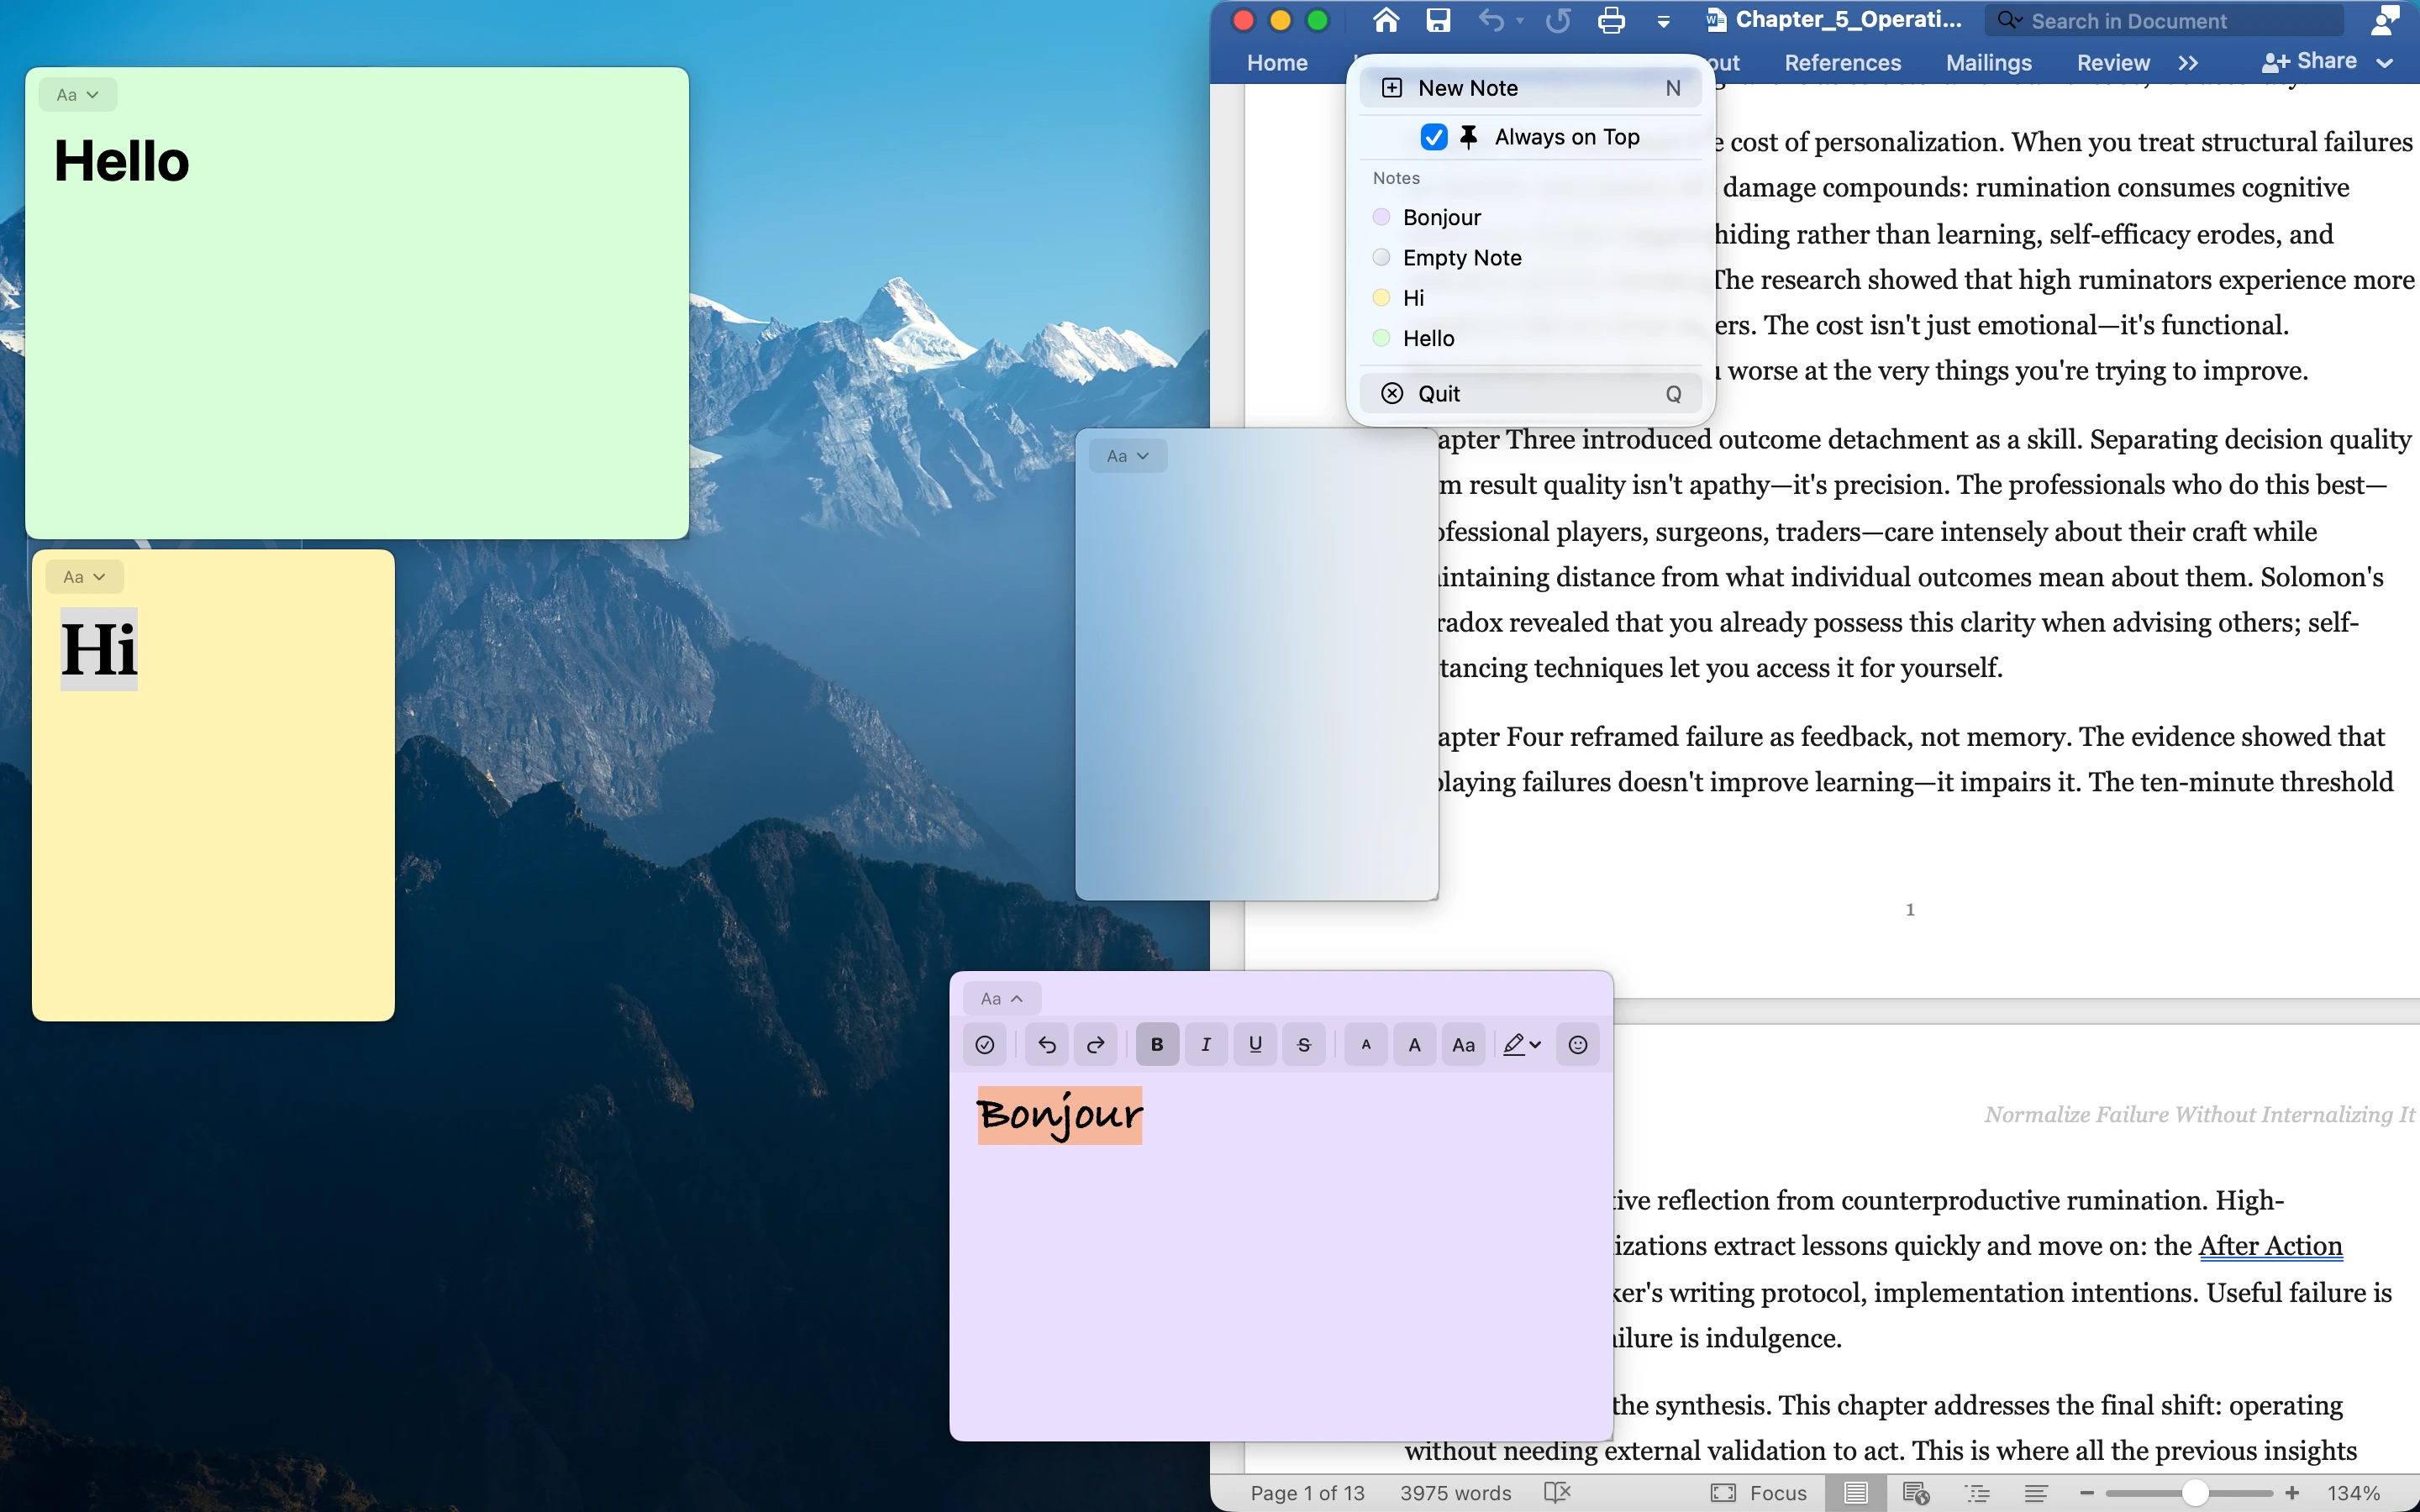Print the Word document

coord(1611,20)
